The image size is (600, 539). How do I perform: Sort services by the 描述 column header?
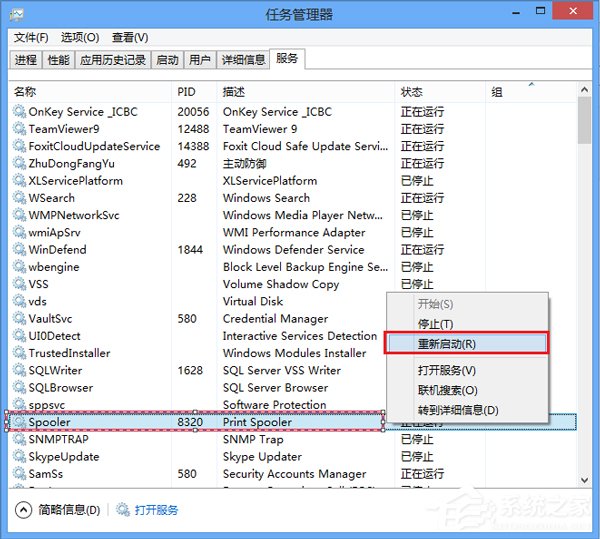[x=305, y=92]
